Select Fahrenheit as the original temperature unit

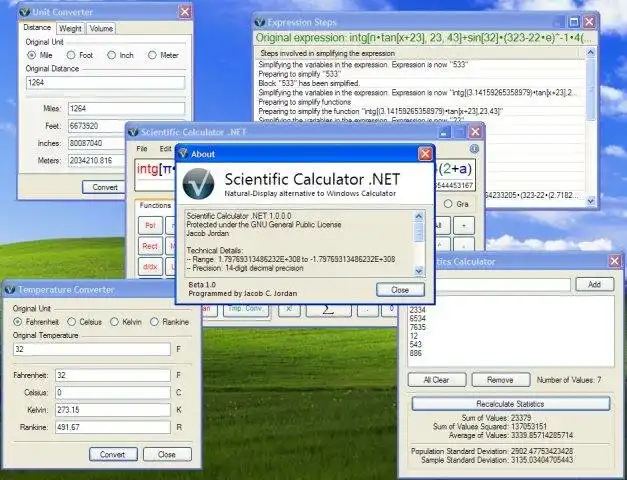click(x=17, y=322)
